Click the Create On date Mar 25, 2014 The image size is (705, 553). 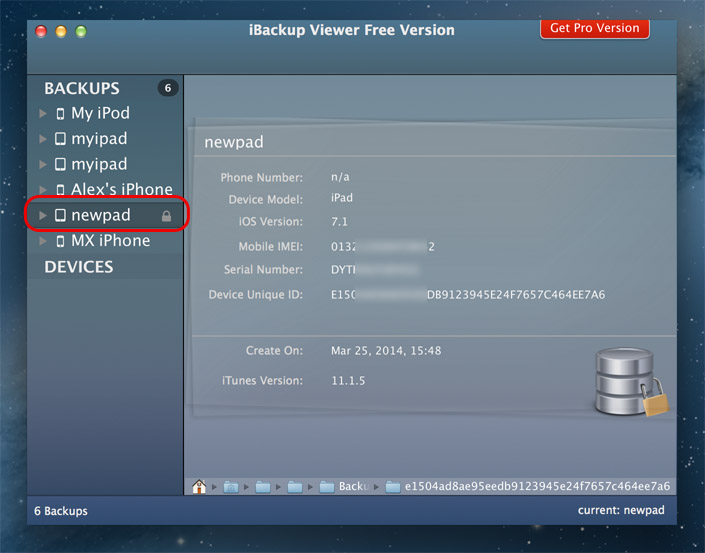386,351
